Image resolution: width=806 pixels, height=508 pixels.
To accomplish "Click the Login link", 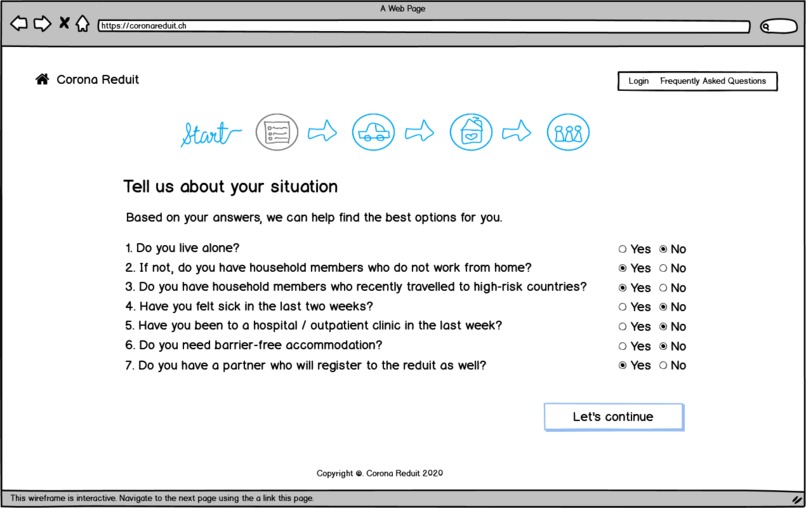I will (x=638, y=81).
